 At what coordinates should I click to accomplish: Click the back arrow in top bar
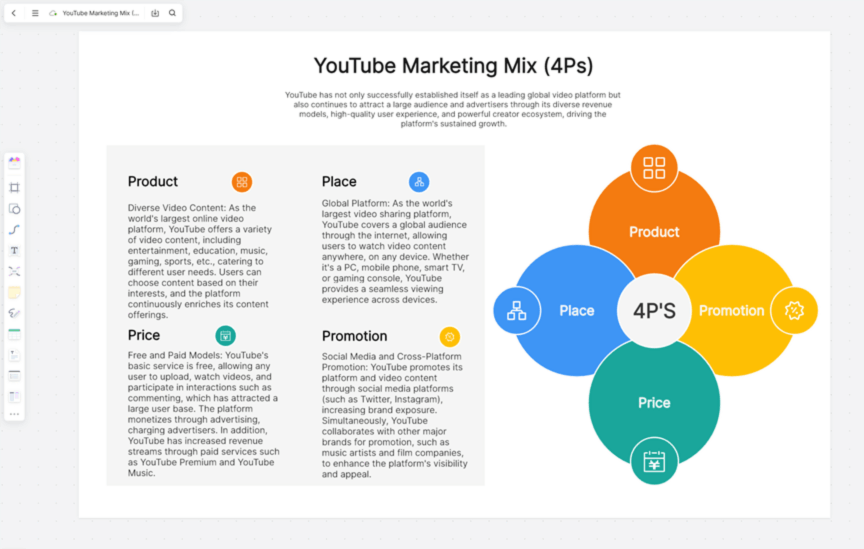(x=14, y=13)
